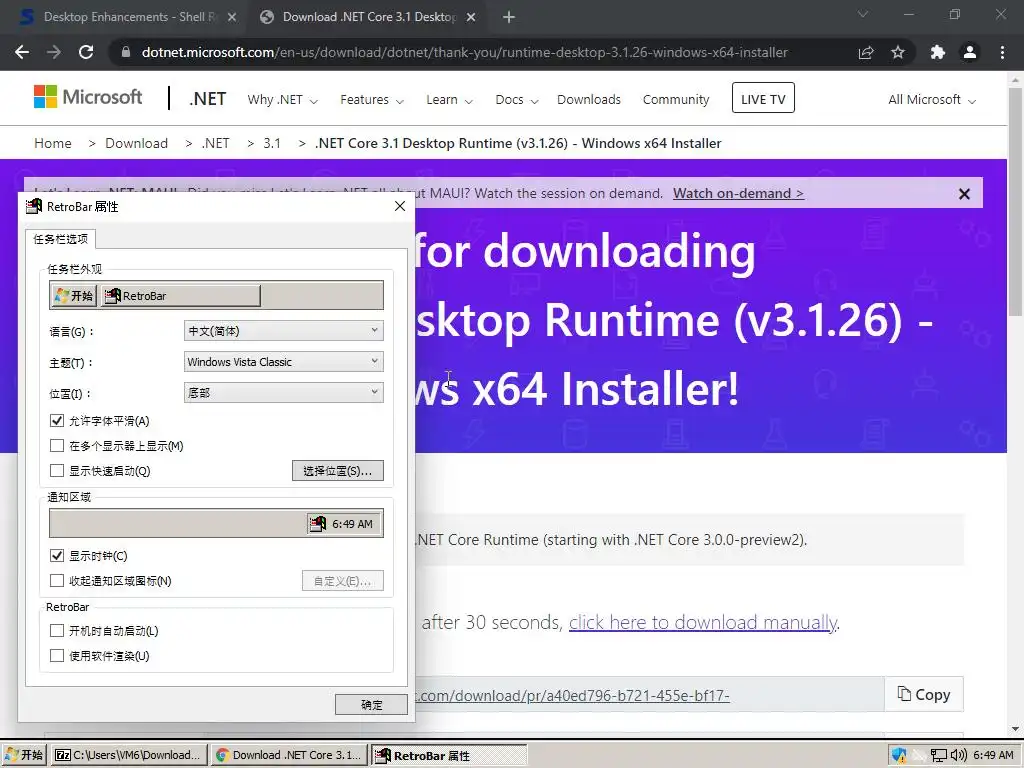Share this page via address bar icon

pos(866,52)
